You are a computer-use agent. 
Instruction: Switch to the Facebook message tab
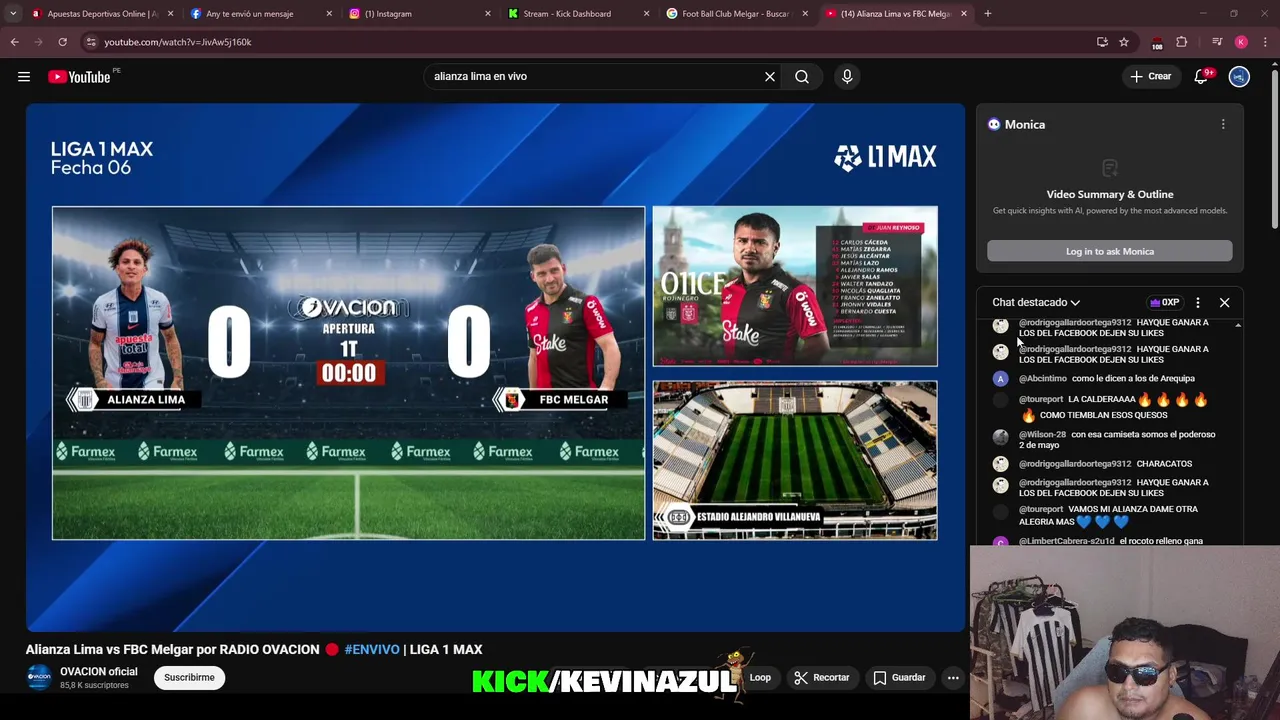(x=261, y=14)
